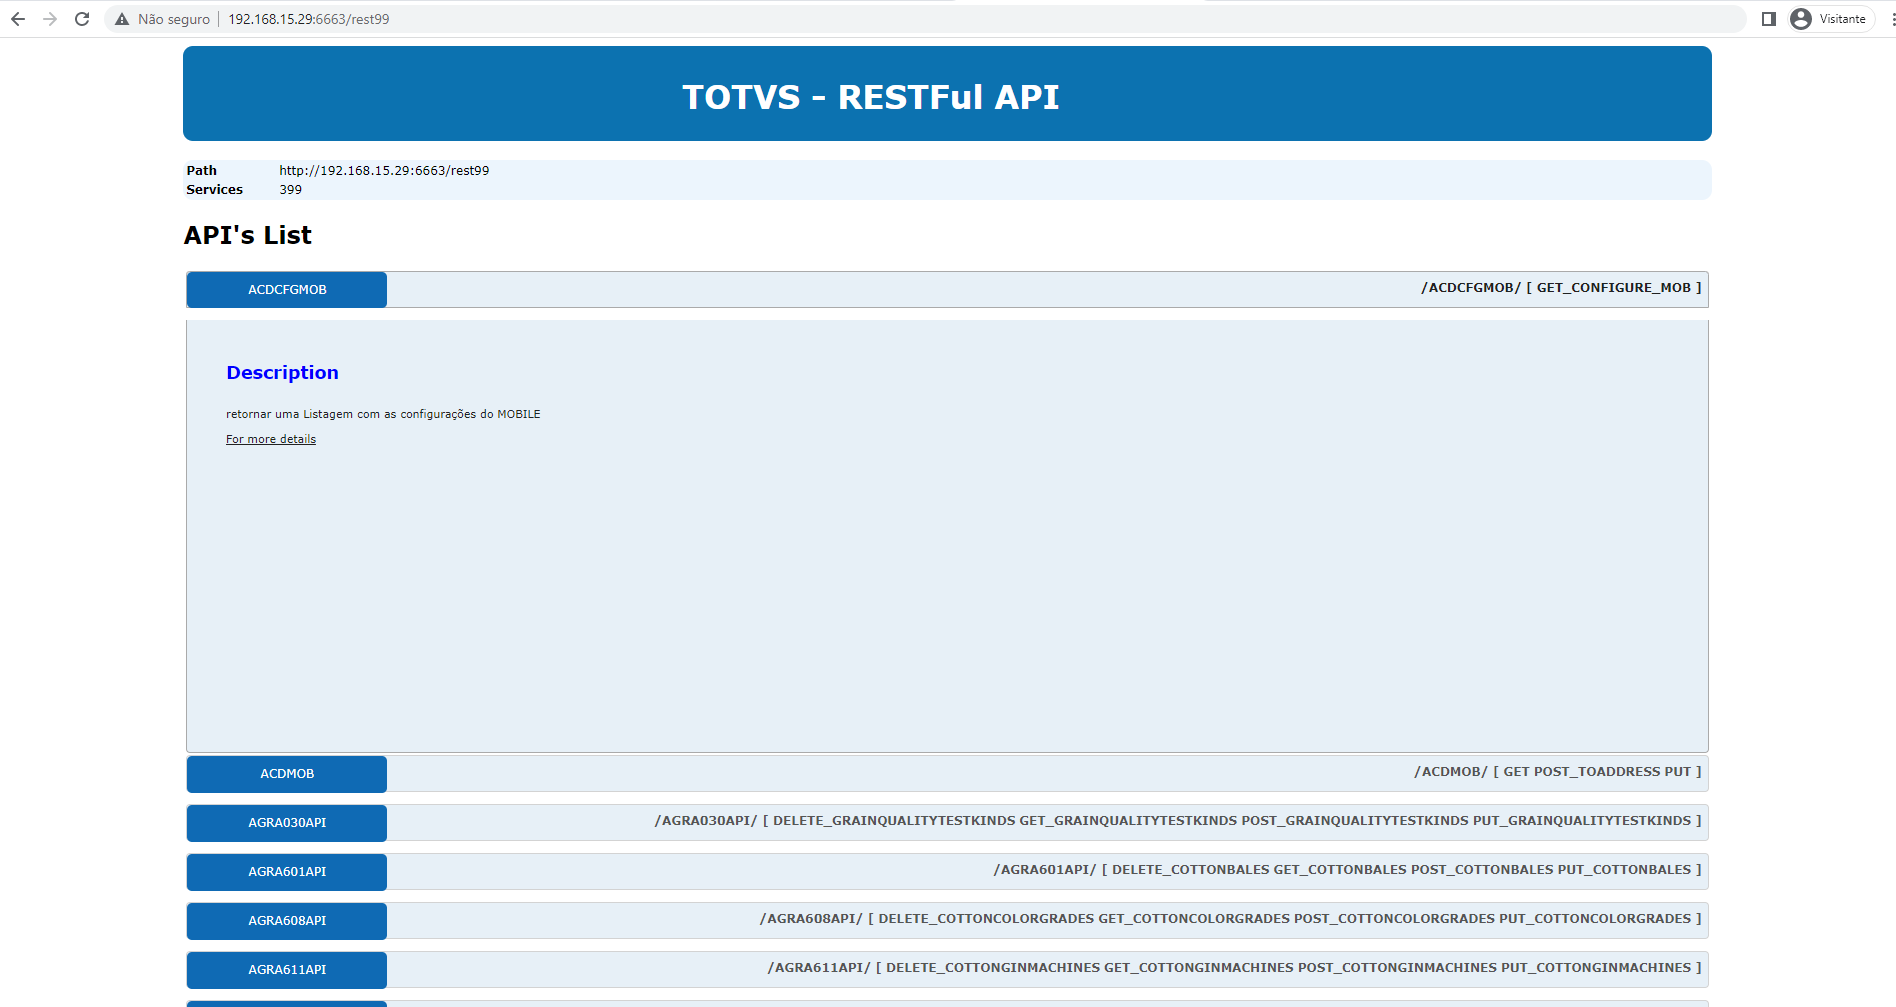Click the API's List heading
1896x1007 pixels.
[x=248, y=235]
